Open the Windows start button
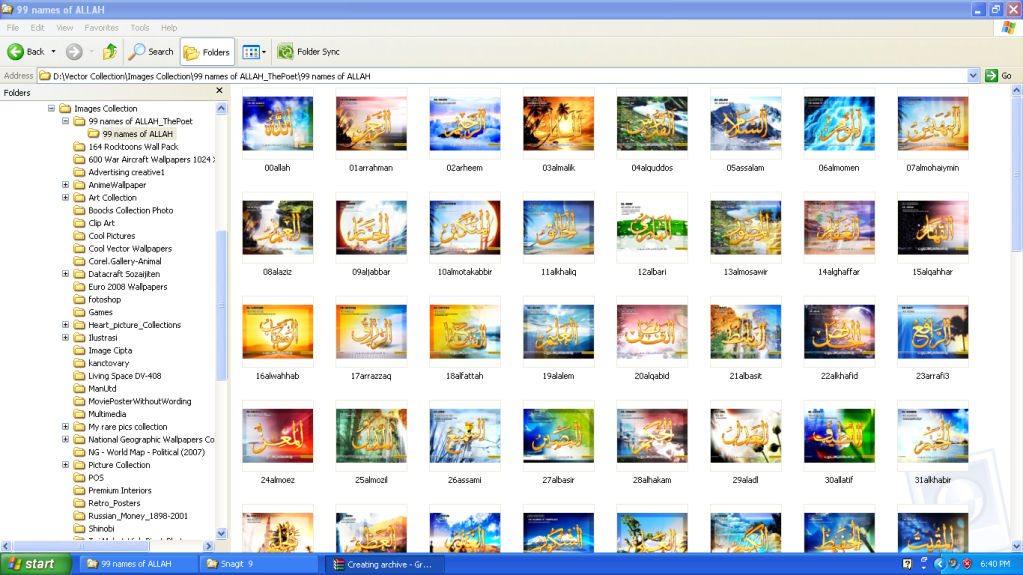The image size is (1023, 575). [x=35, y=564]
